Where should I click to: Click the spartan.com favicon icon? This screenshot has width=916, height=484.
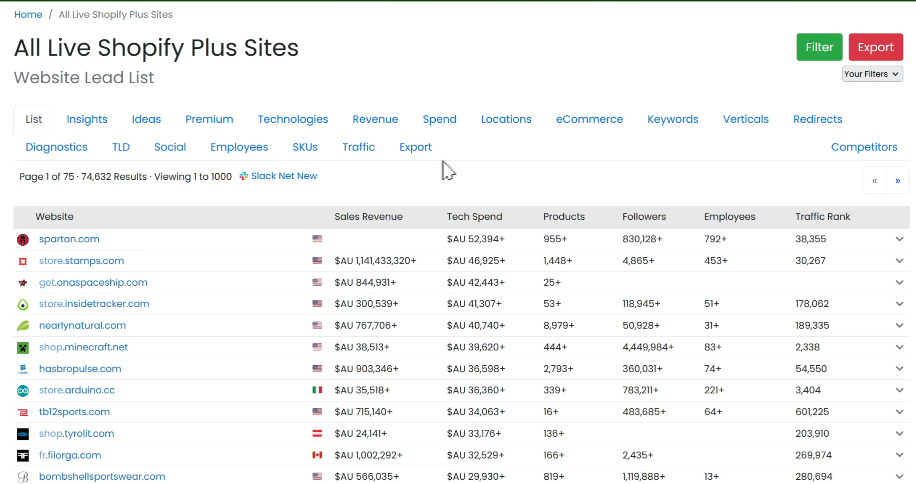pyautogui.click(x=23, y=239)
